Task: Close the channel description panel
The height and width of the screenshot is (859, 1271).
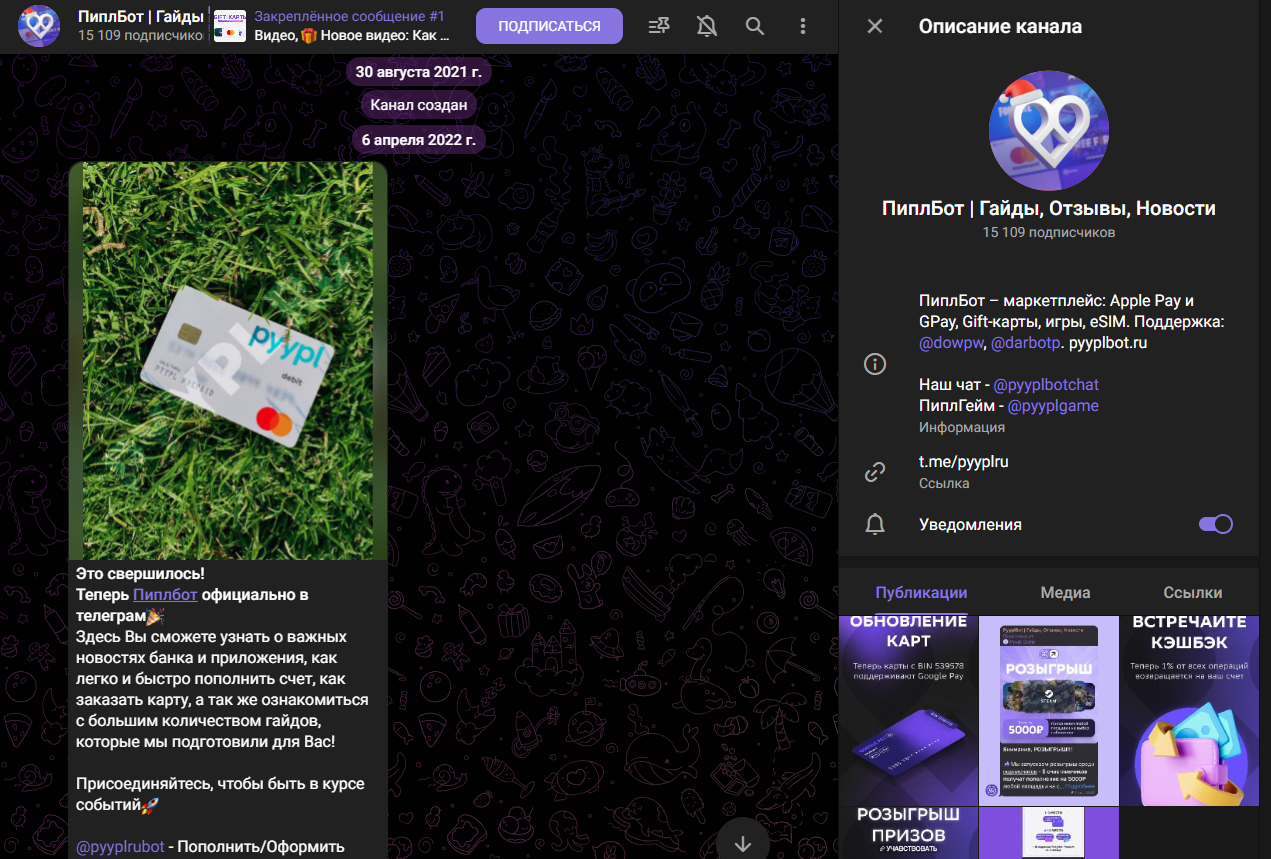Action: pos(875,26)
